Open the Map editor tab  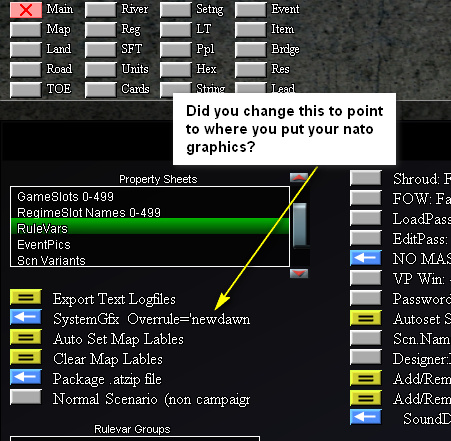pos(26,30)
